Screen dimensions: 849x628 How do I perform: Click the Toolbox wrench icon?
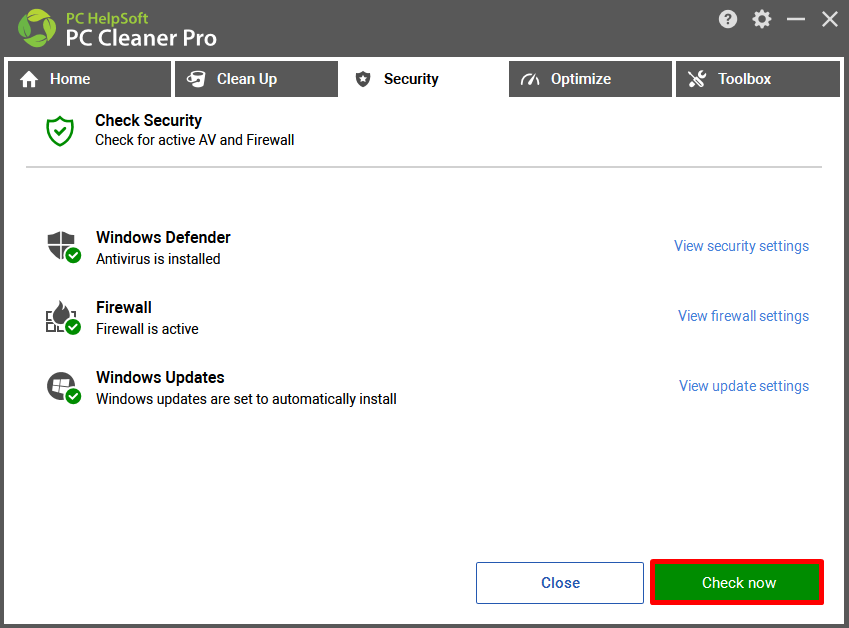697,79
